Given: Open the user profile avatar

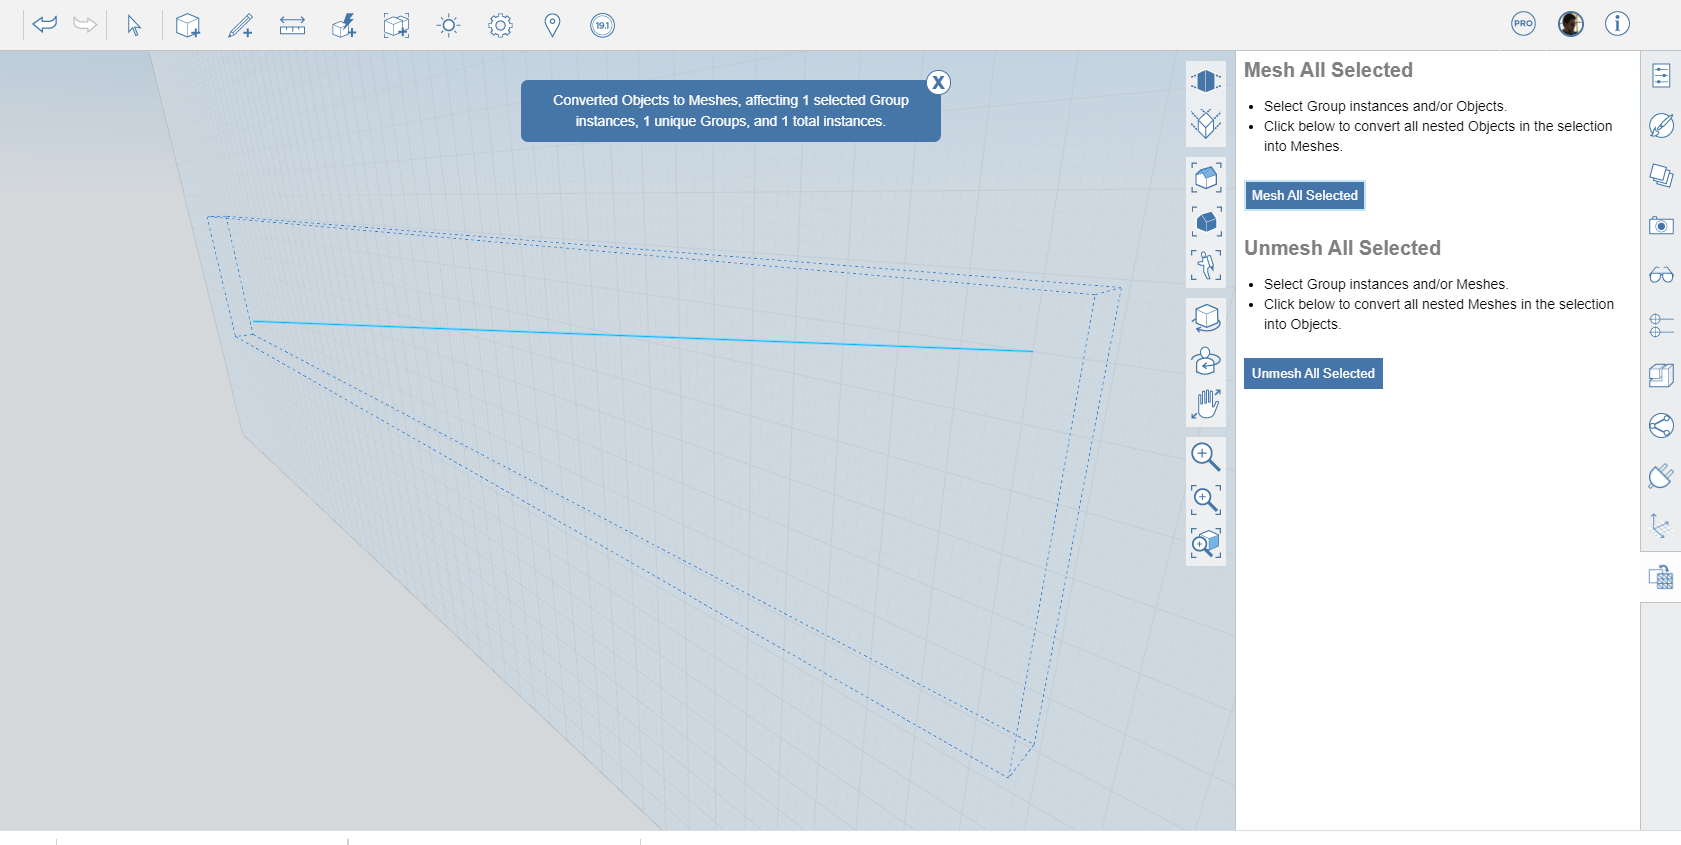Looking at the screenshot, I should [1571, 24].
